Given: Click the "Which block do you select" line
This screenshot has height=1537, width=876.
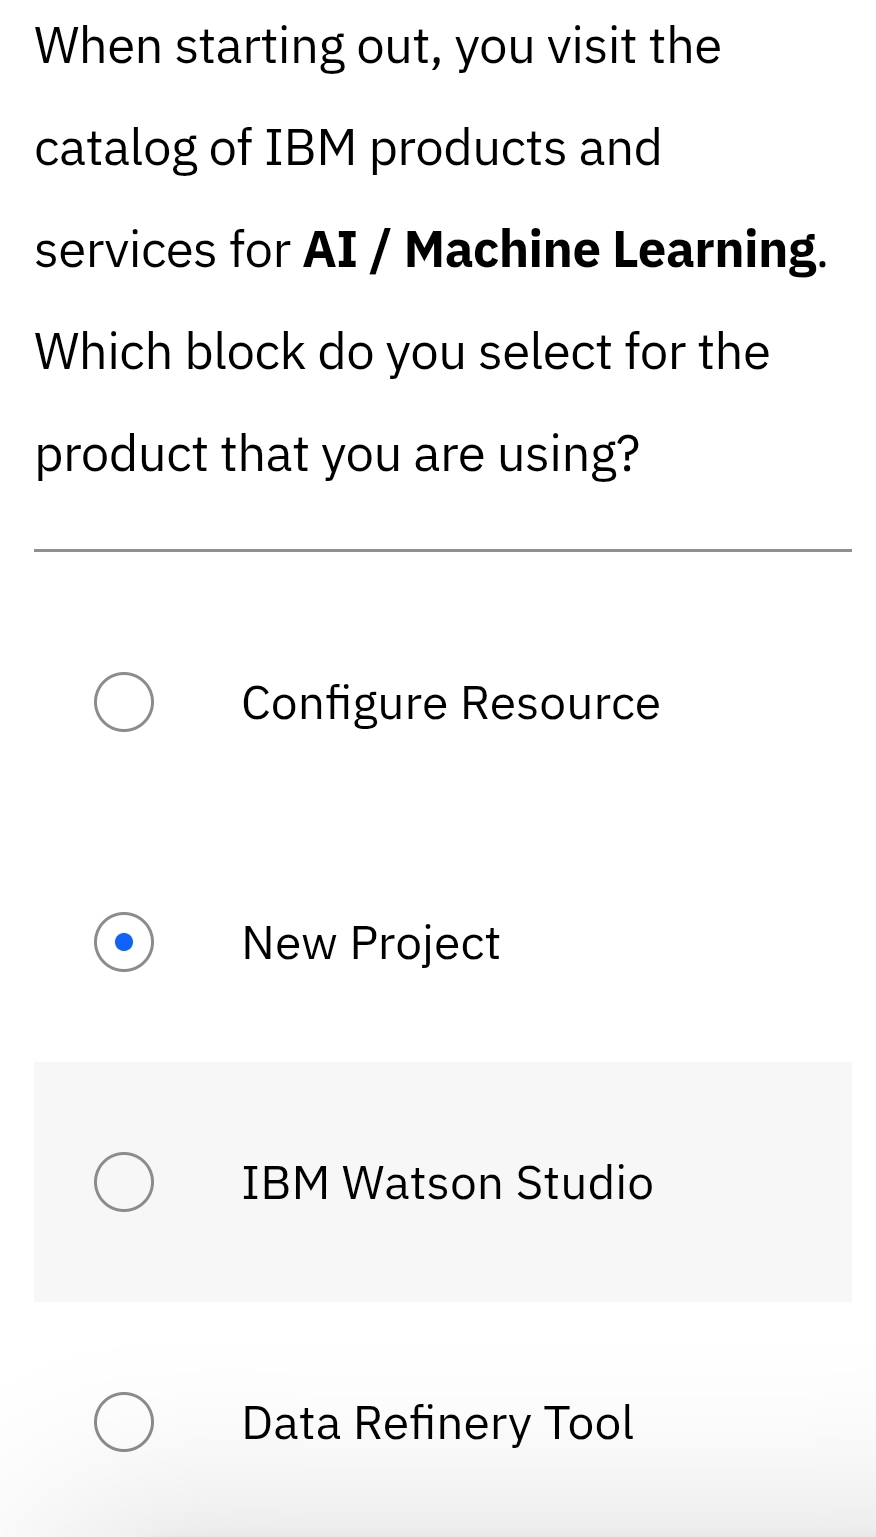Looking at the screenshot, I should tap(402, 352).
